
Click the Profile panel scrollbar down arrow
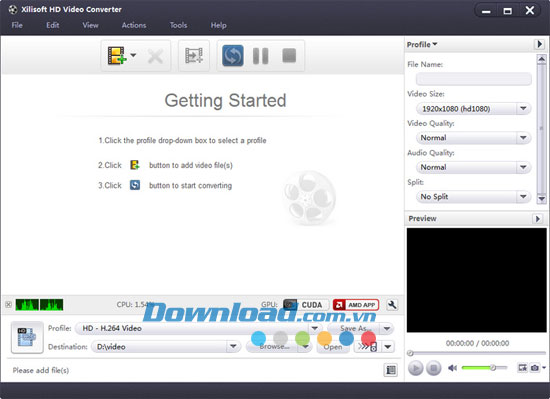[x=541, y=199]
